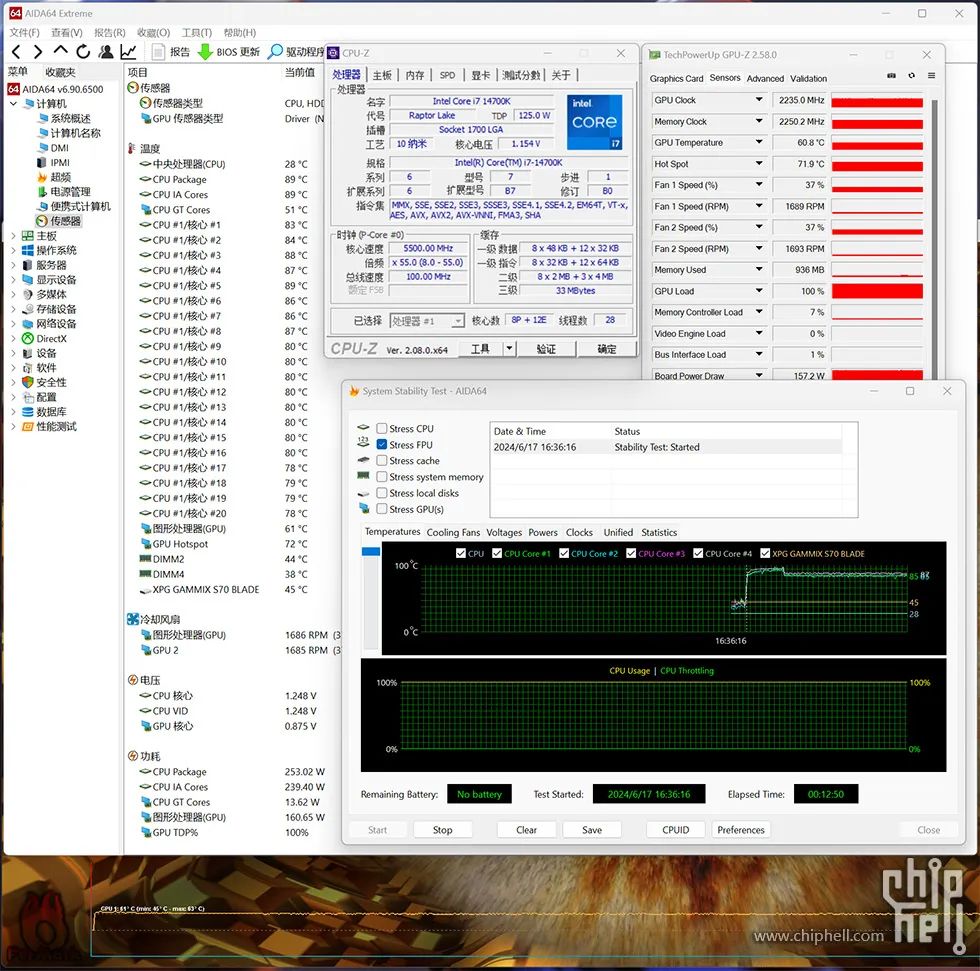This screenshot has height=971, width=980.
Task: Open the GPU Temperature sensor dropdown
Action: [x=759, y=142]
